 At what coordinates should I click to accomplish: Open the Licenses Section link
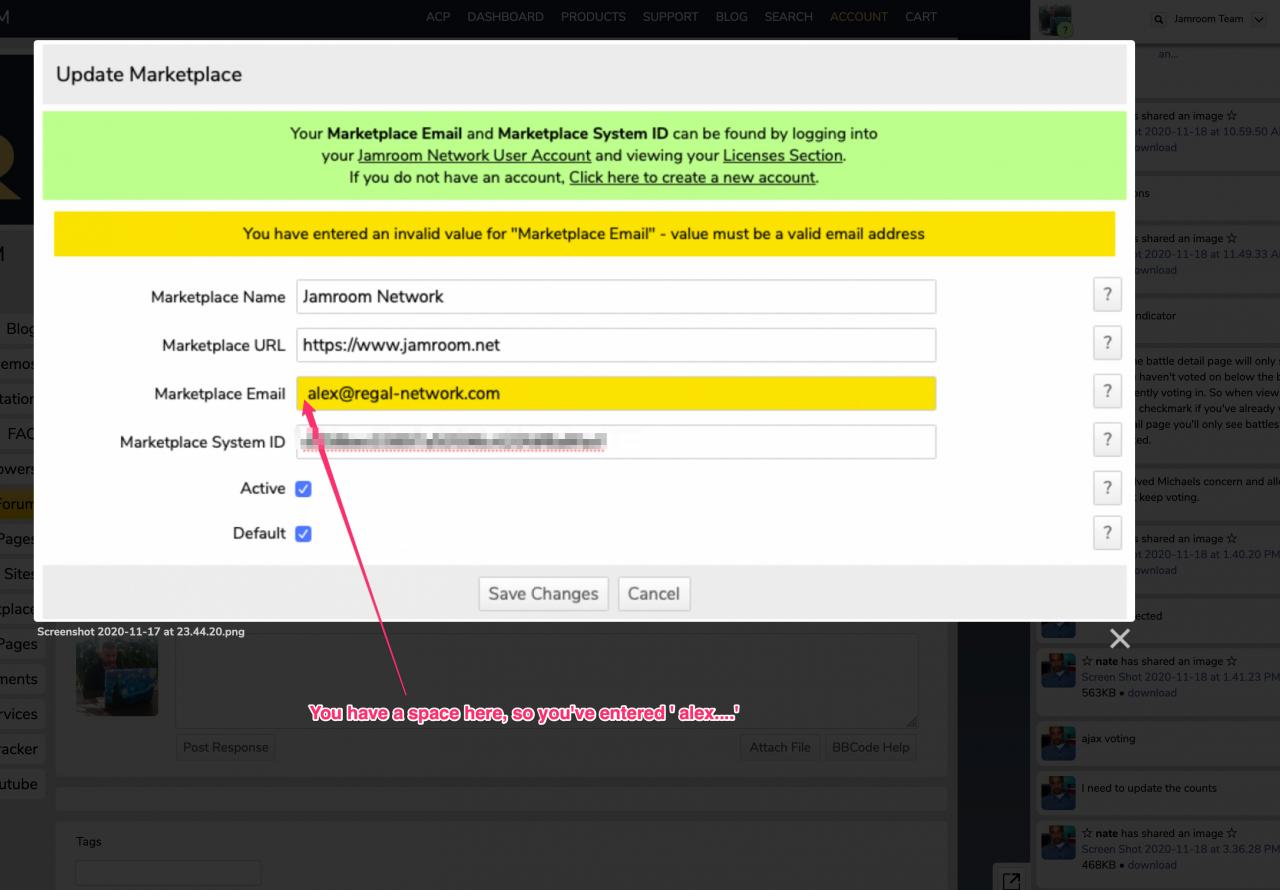(x=783, y=155)
